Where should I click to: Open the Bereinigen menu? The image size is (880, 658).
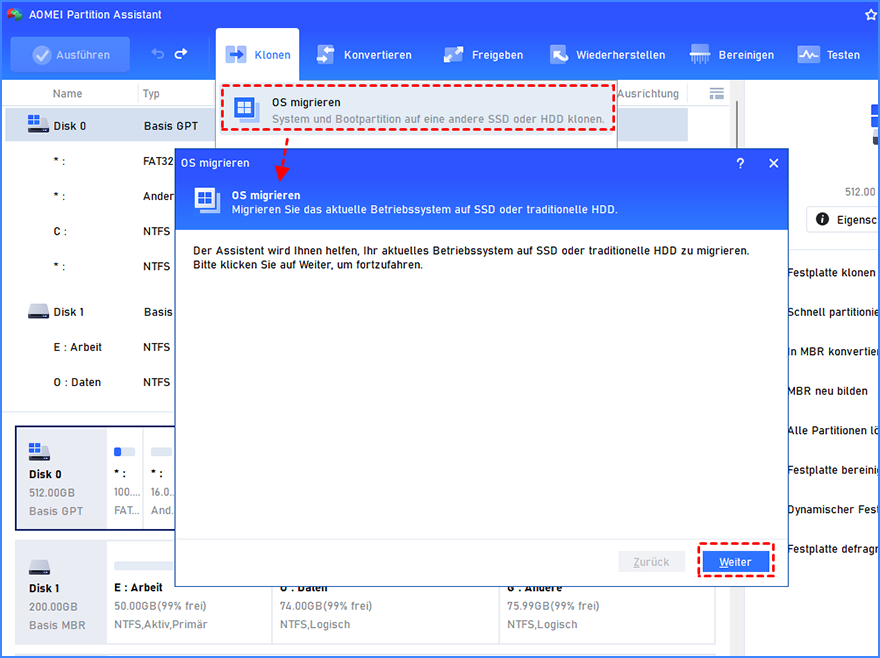(731, 55)
